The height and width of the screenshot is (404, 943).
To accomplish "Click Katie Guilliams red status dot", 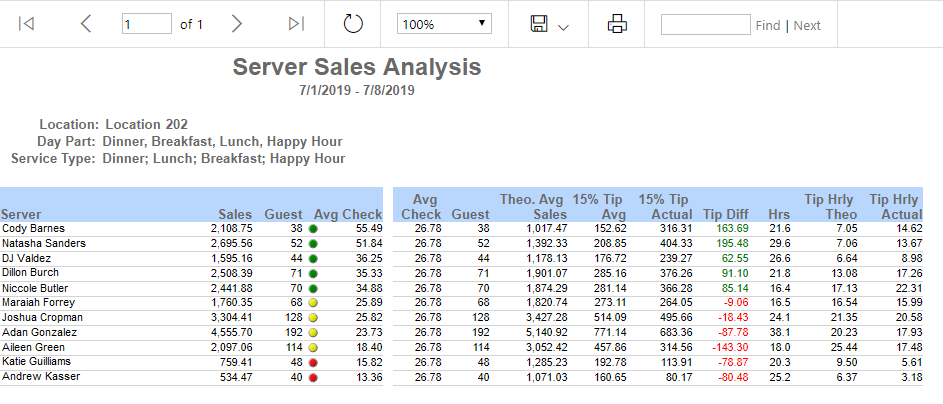I will tap(313, 363).
